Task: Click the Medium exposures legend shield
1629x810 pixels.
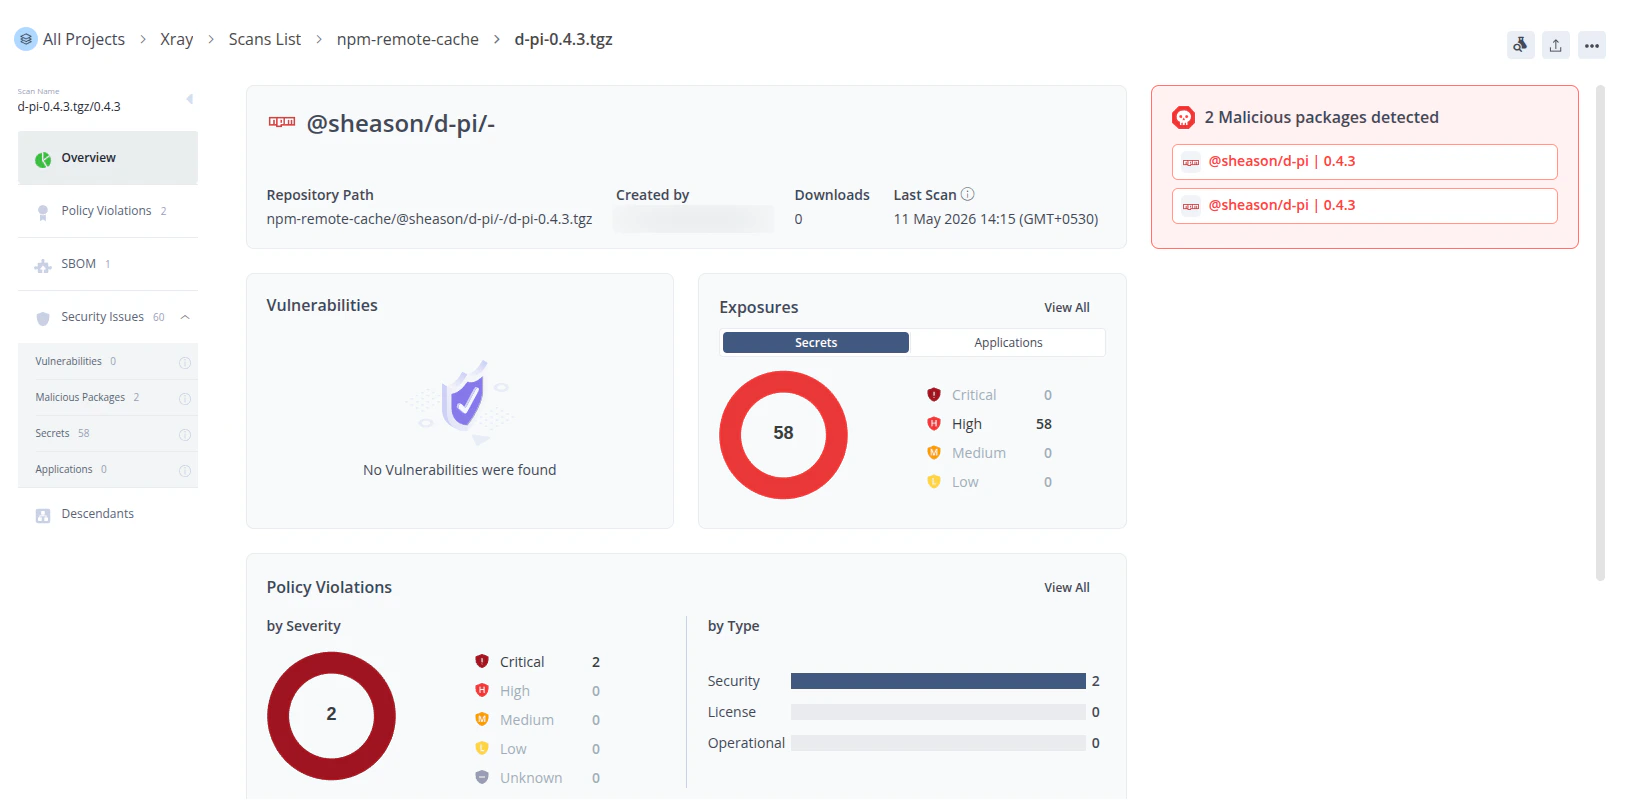Action: 934,453
